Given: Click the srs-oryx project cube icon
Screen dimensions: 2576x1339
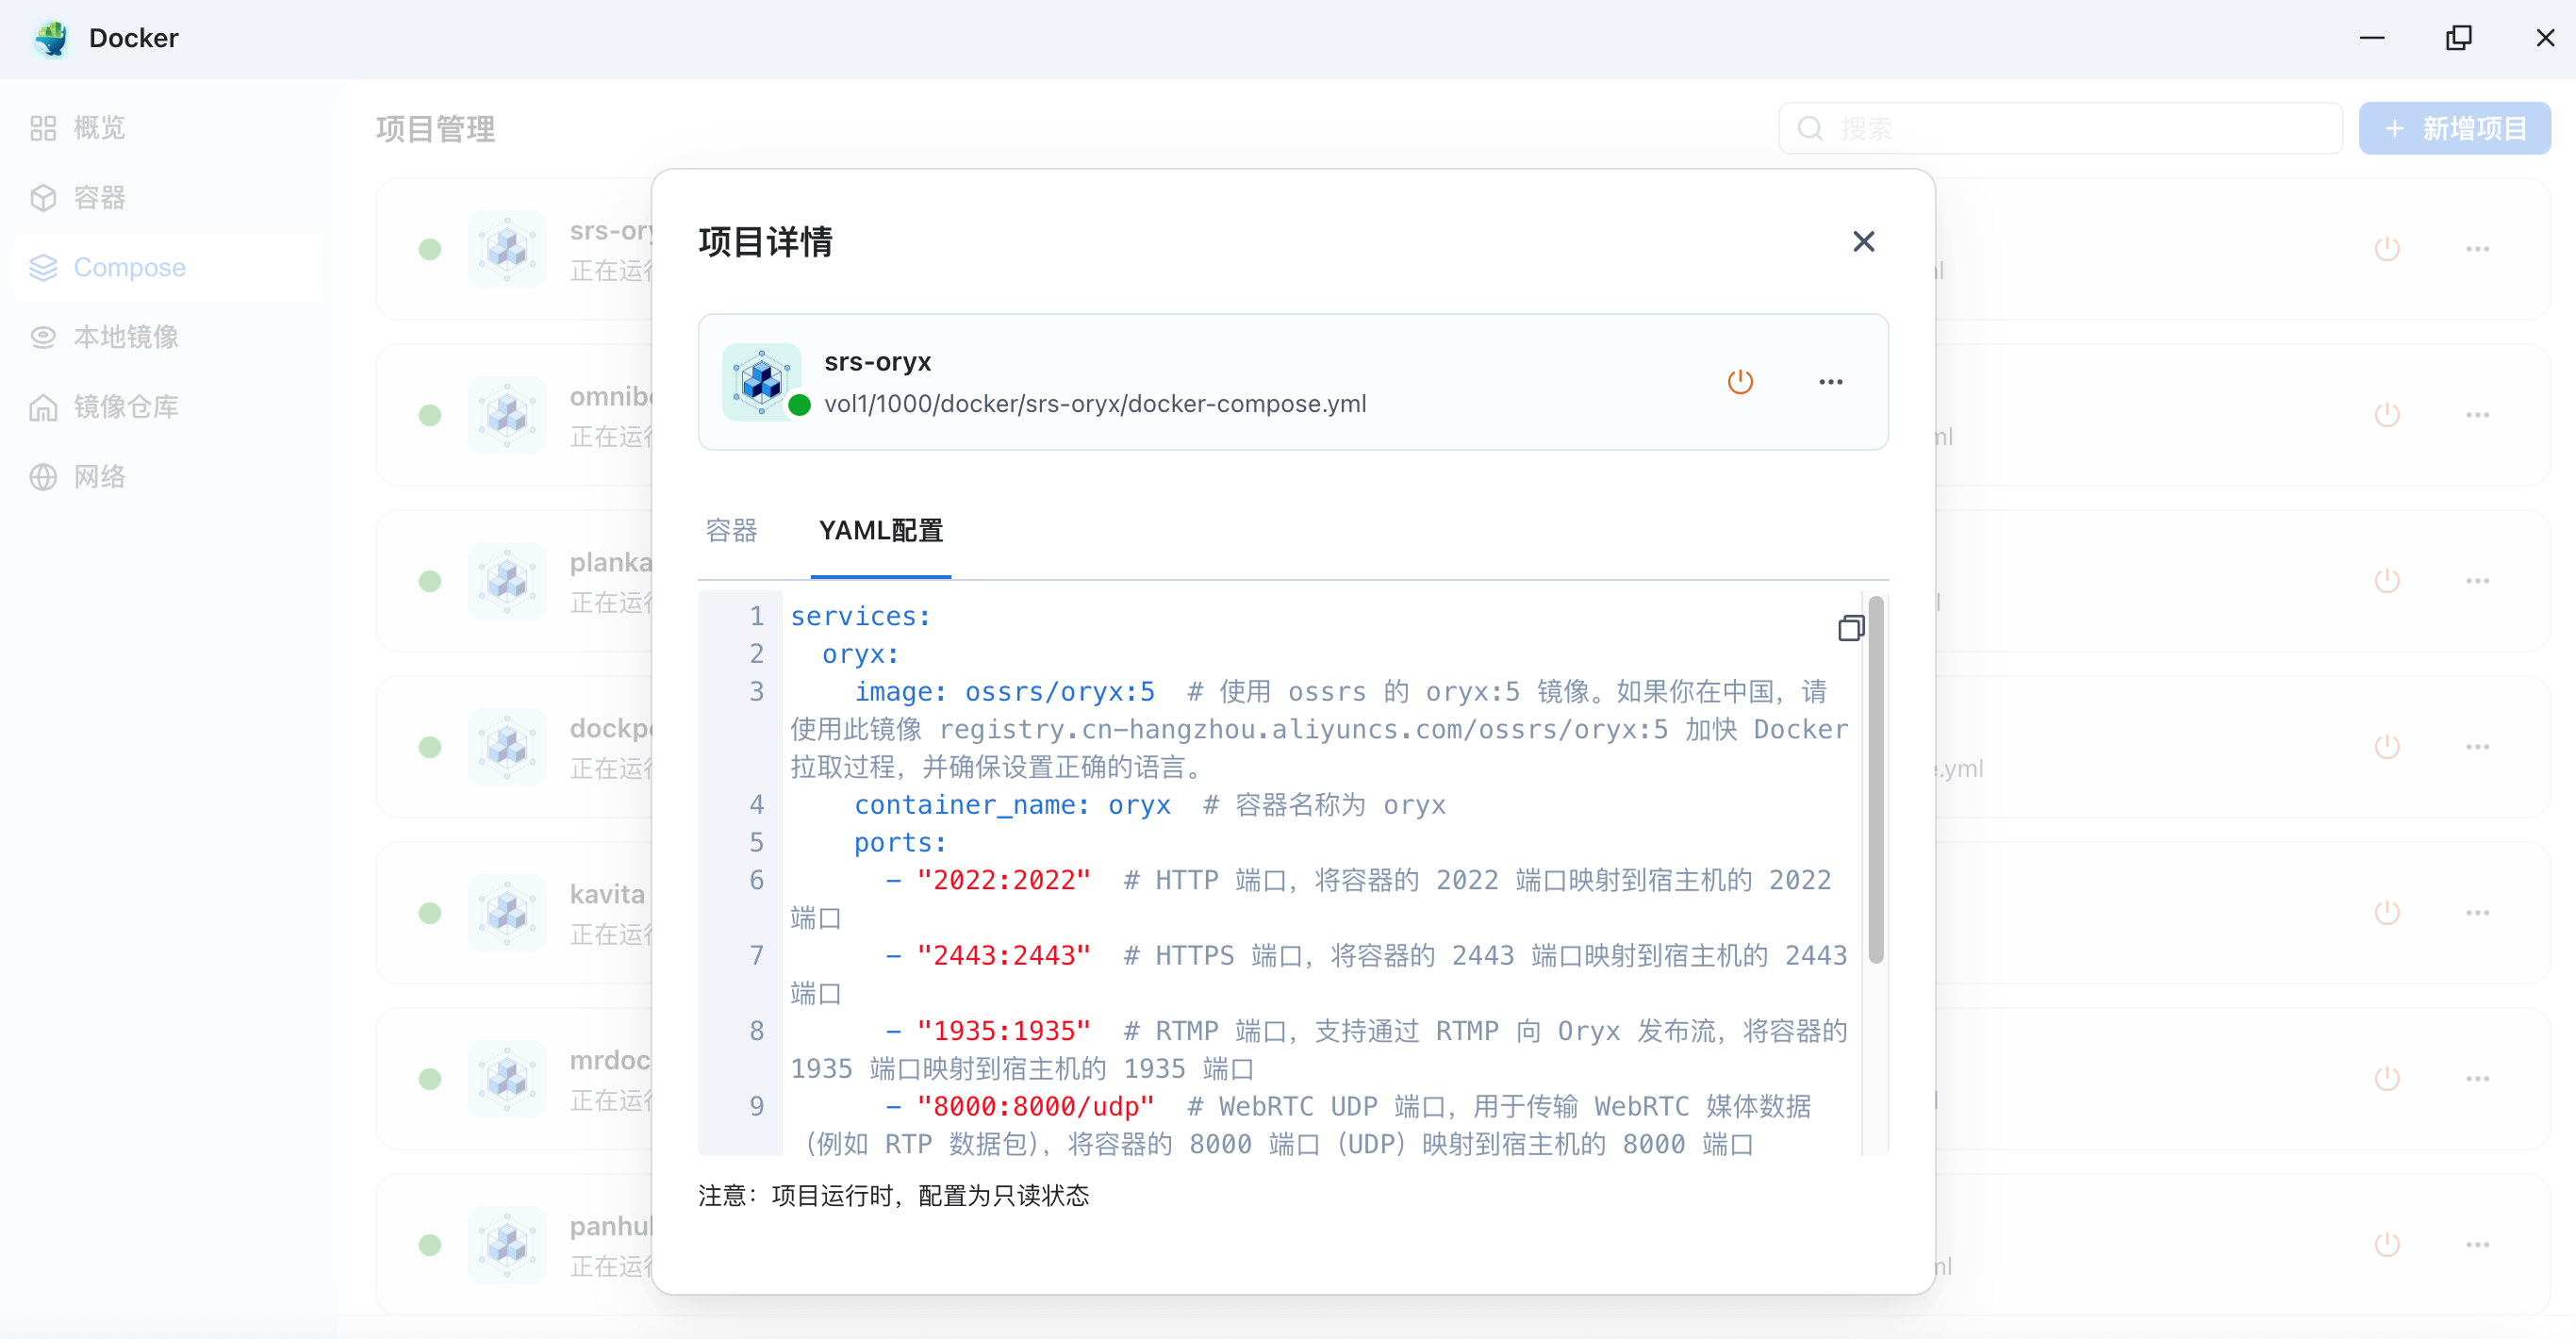Looking at the screenshot, I should click(x=761, y=382).
